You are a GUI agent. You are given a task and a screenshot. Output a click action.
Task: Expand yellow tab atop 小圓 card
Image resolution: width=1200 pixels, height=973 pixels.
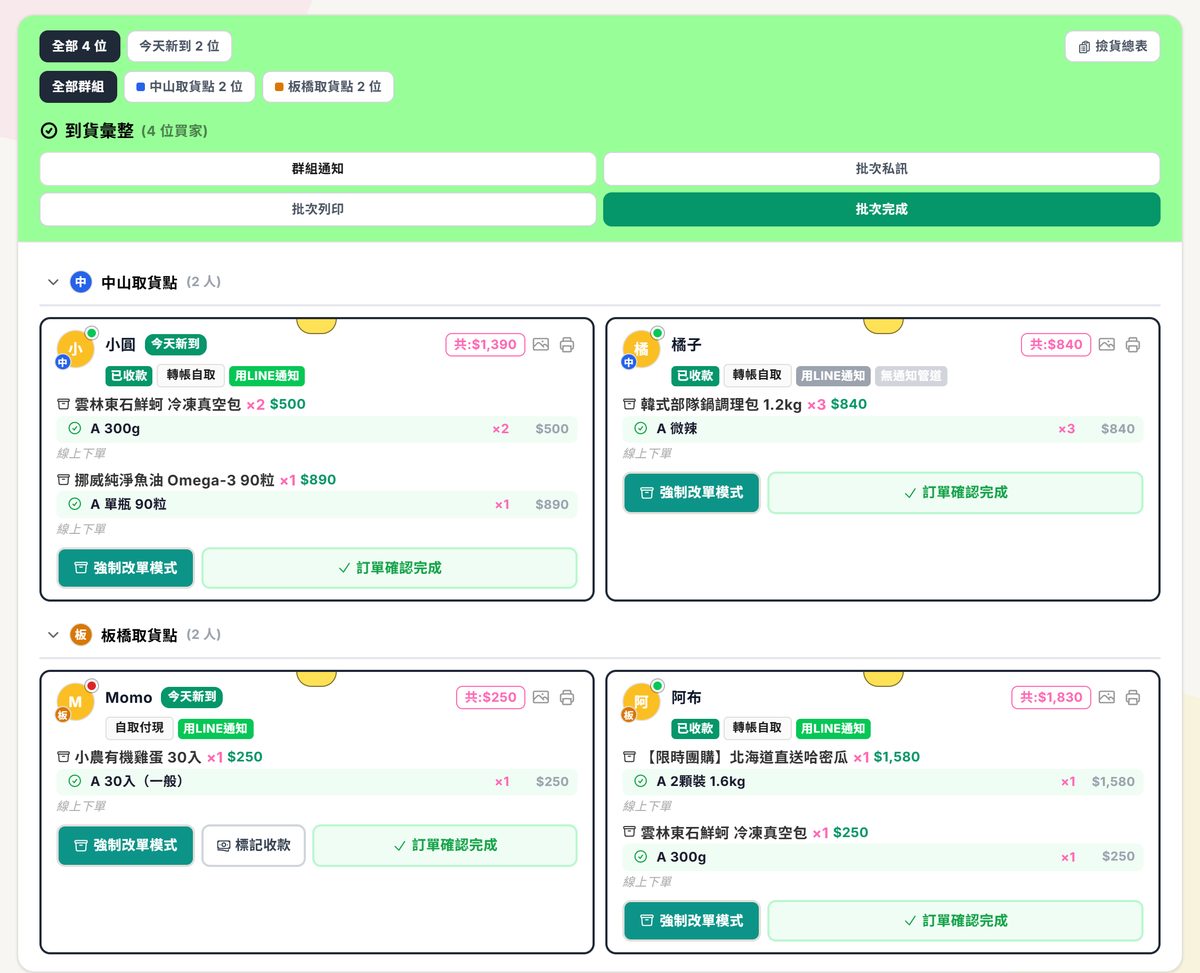coord(317,325)
